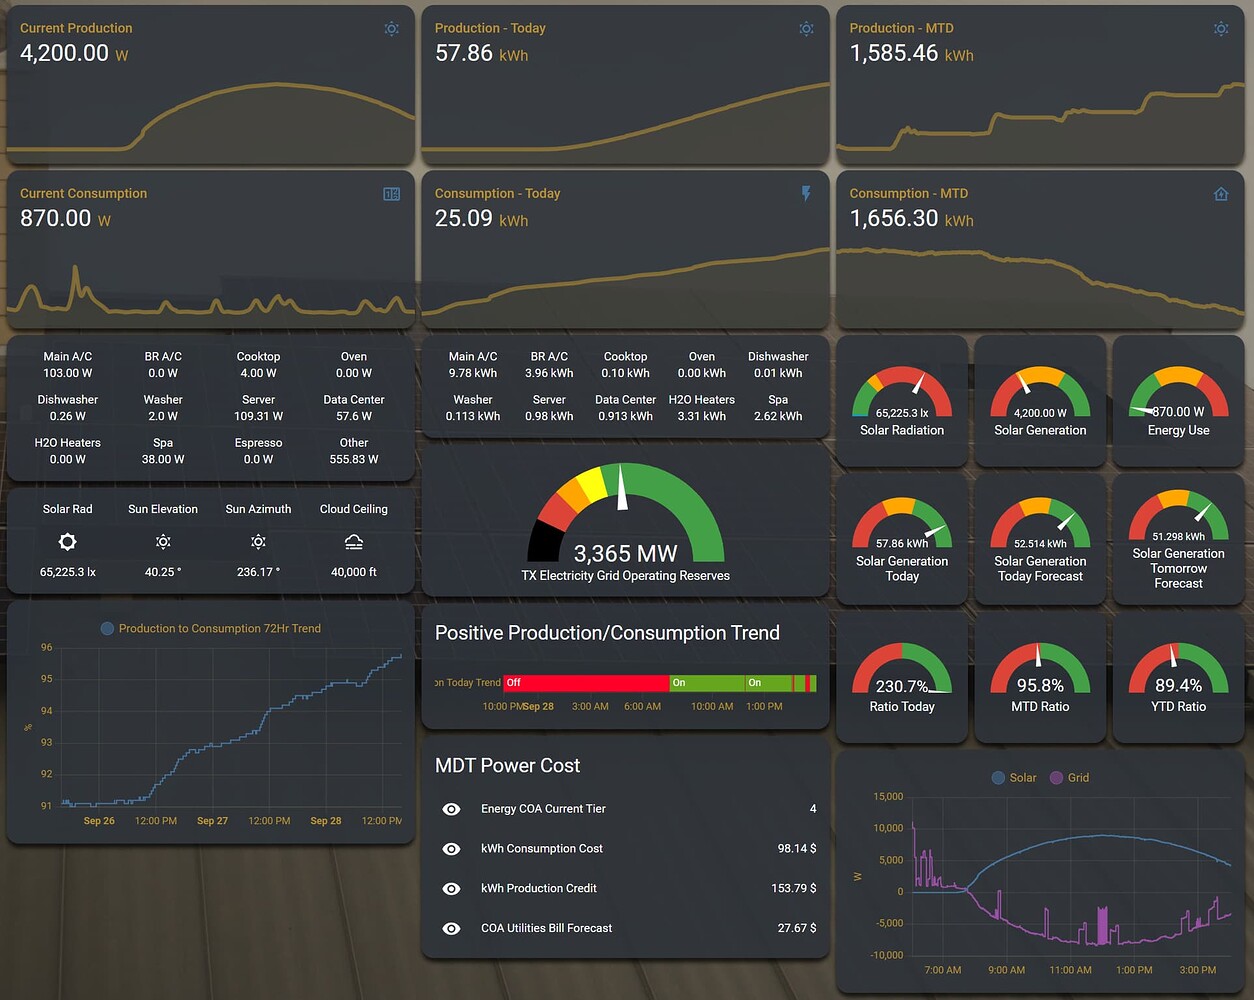Click the Sun Elevation icon
The width and height of the screenshot is (1254, 1000).
tap(162, 541)
